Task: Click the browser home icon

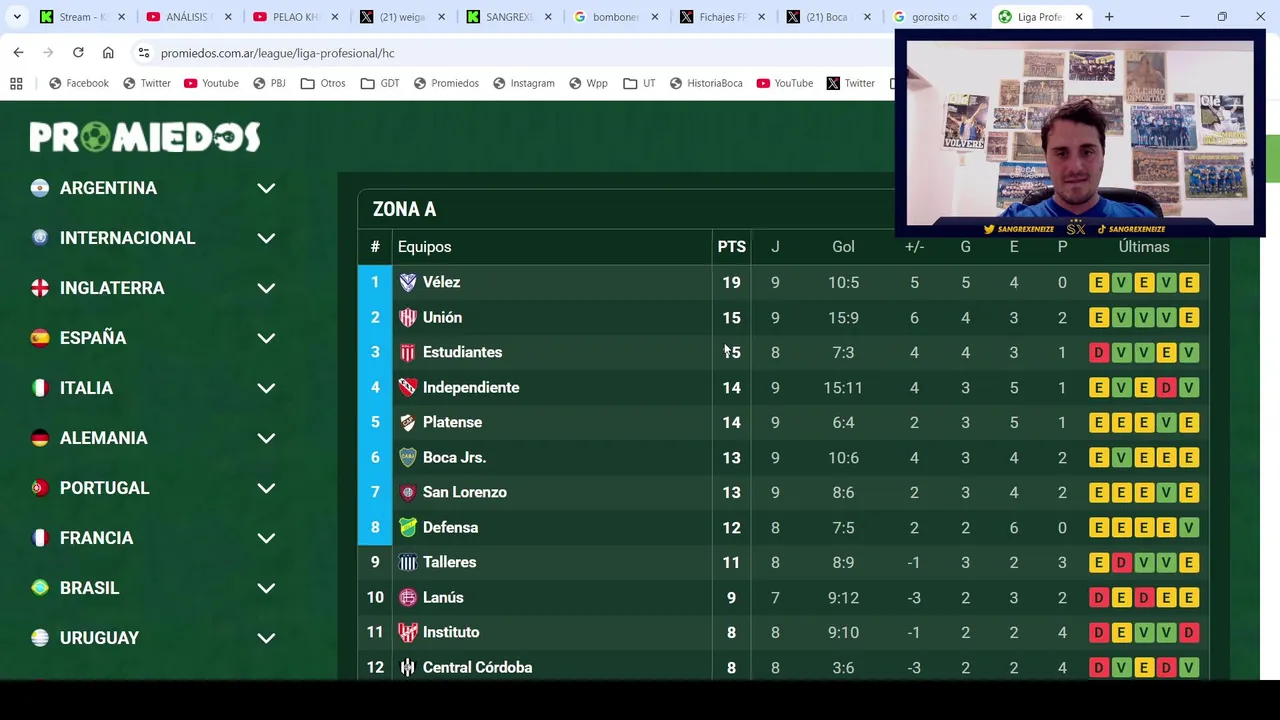Action: (108, 52)
